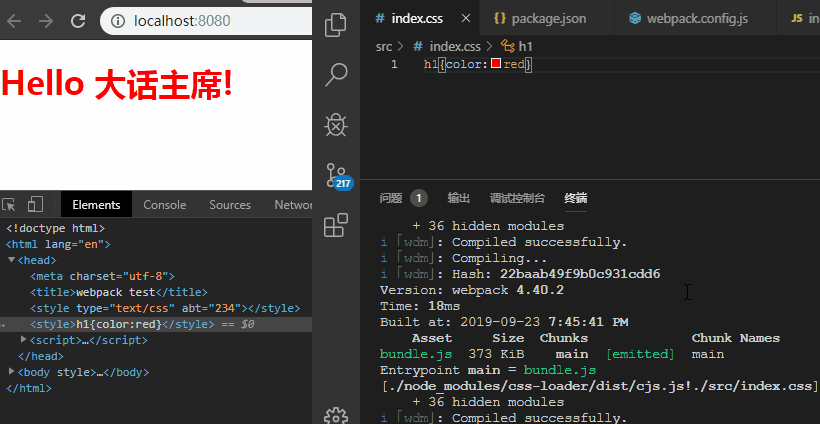This screenshot has width=820, height=424.
Task: Click h1 symbol in the breadcrumb
Action: click(526, 47)
